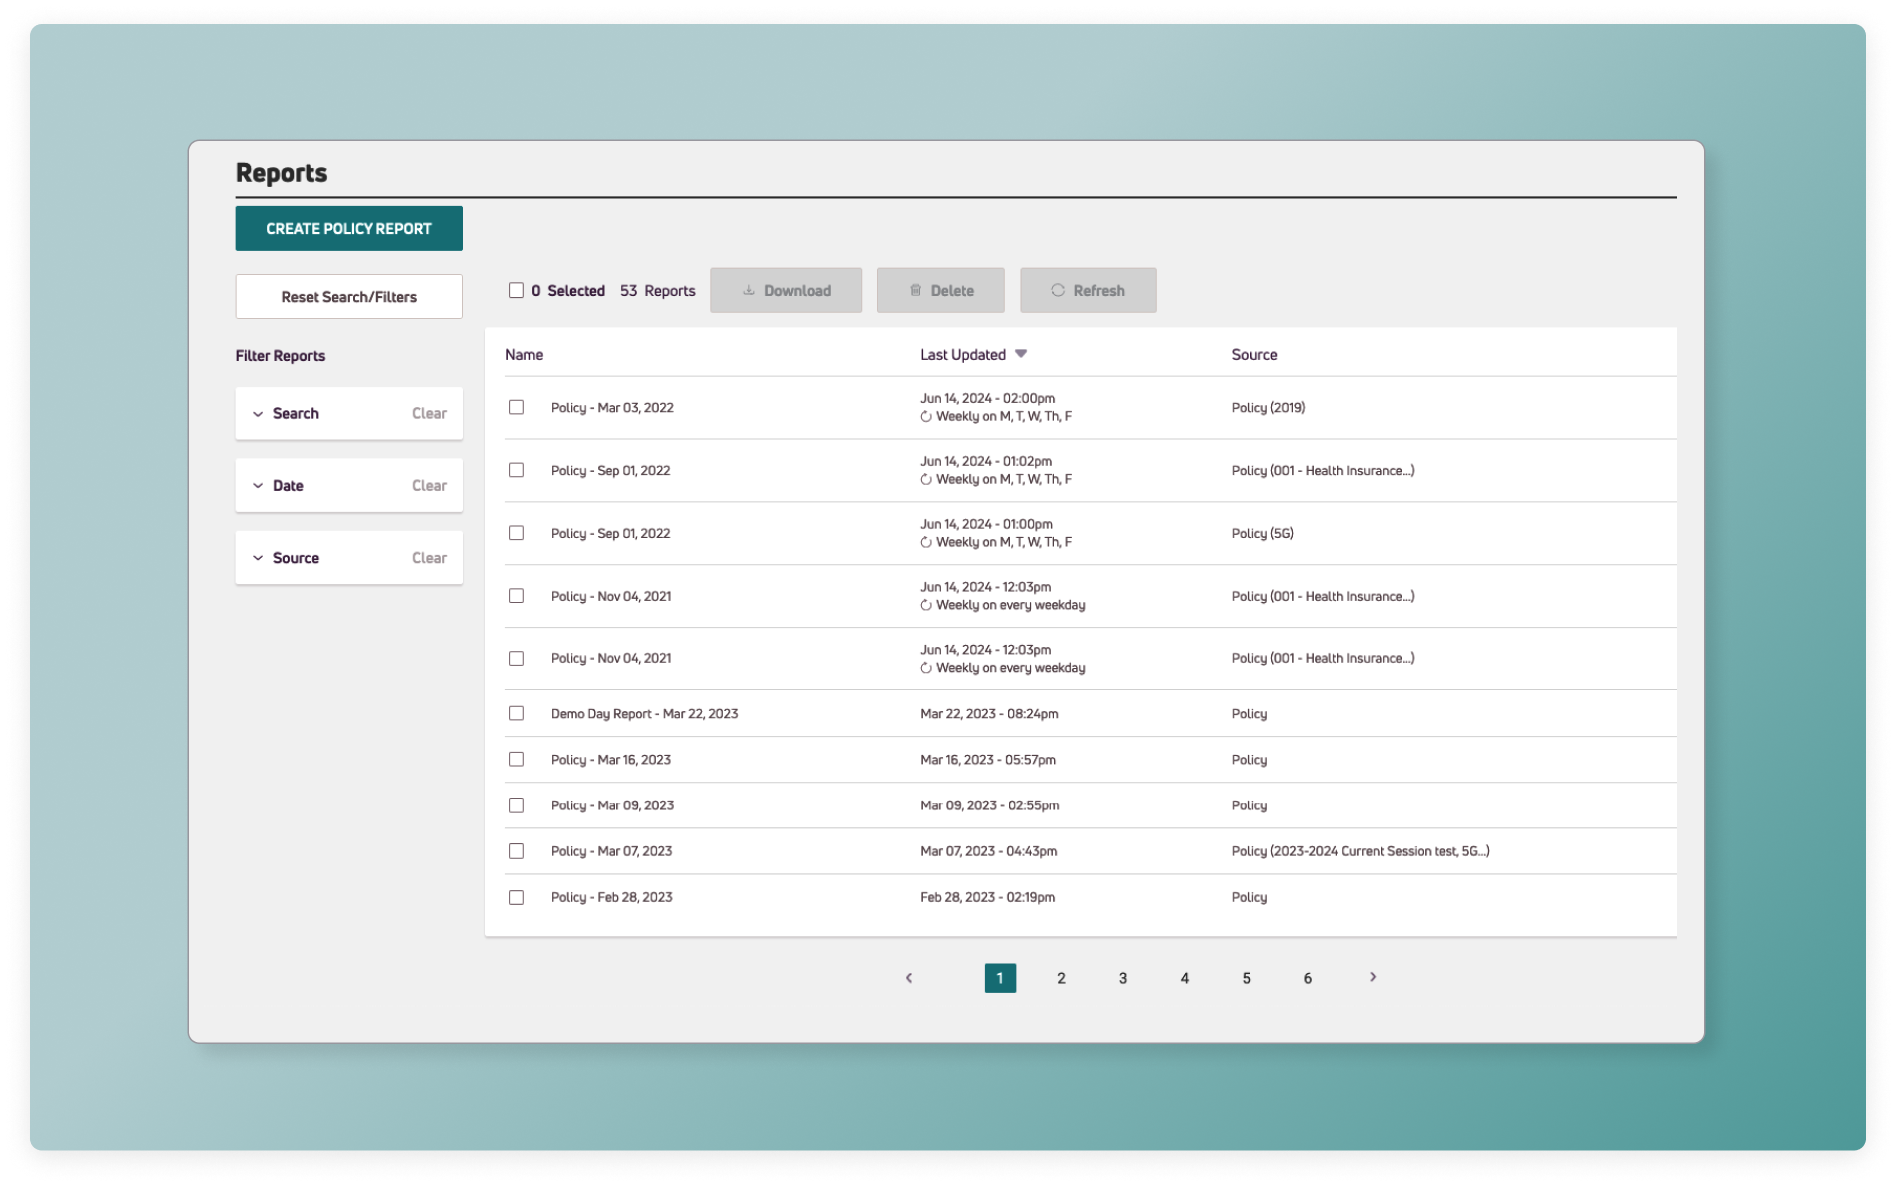1896x1187 pixels.
Task: Click Reset Search/Filters
Action: (x=348, y=296)
